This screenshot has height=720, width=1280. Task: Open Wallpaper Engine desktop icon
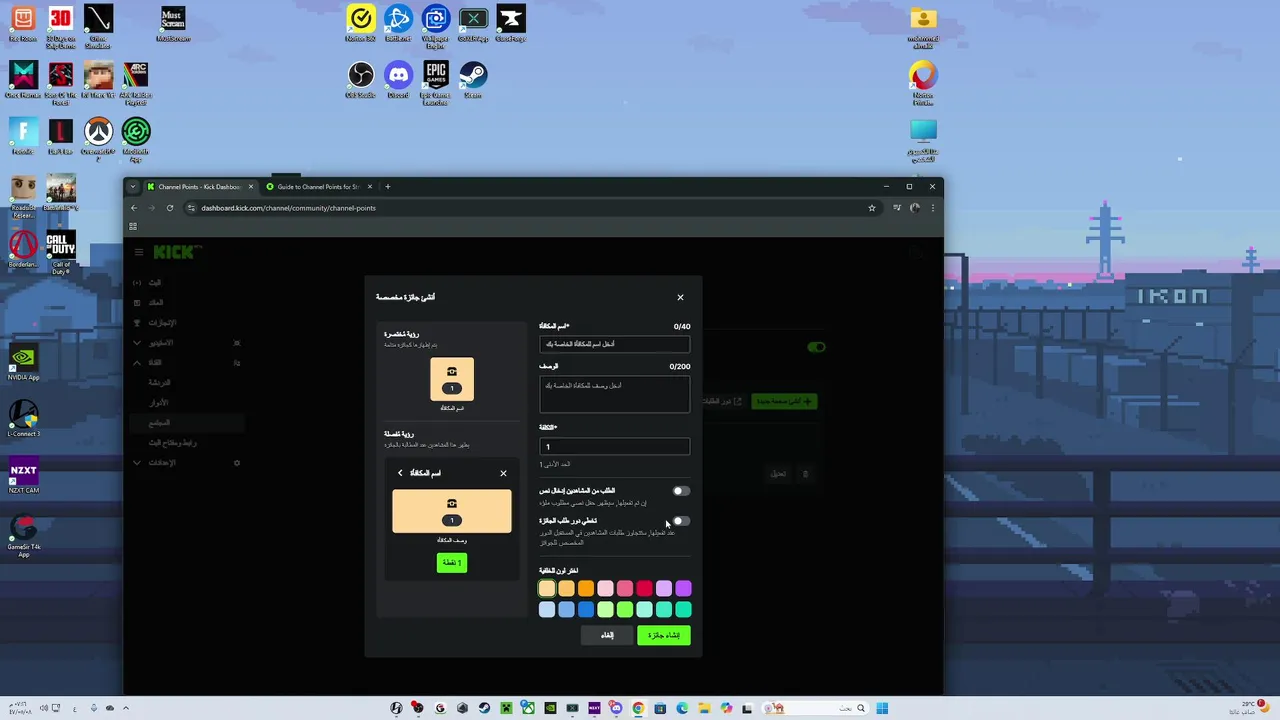coord(435,27)
